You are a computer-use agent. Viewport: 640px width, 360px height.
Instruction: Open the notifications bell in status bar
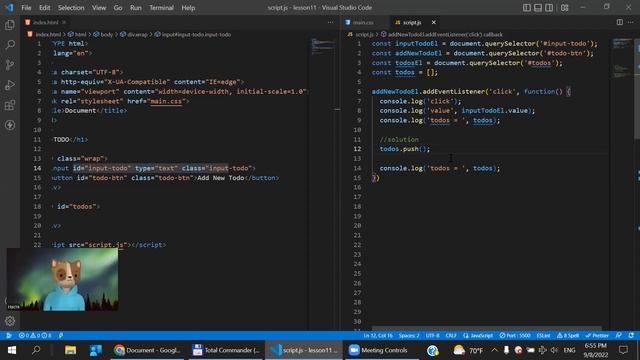pyautogui.click(x=631, y=336)
